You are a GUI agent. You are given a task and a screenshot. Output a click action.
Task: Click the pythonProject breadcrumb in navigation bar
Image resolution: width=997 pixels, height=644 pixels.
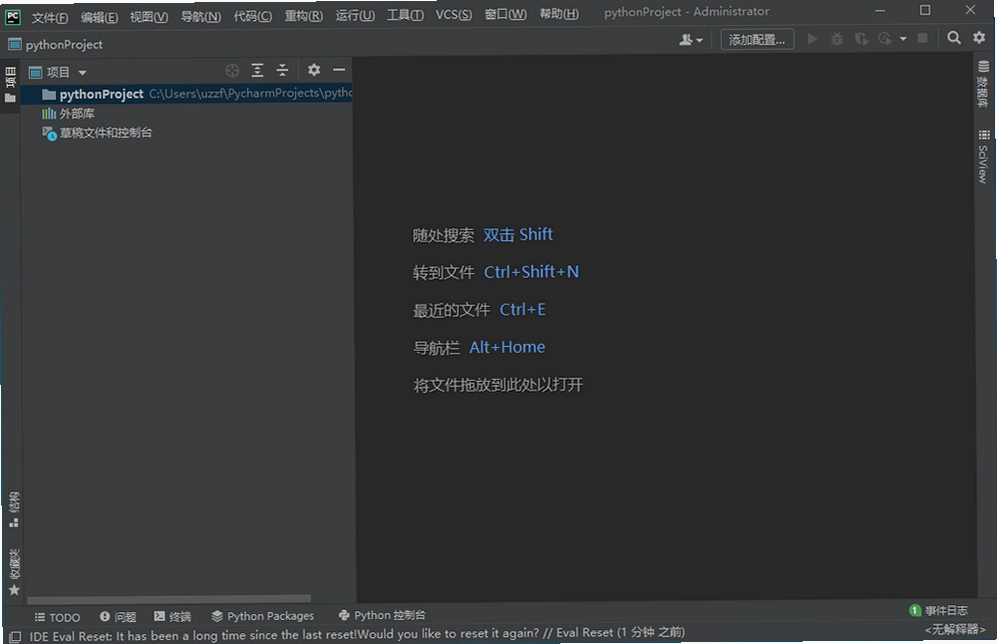pos(55,45)
